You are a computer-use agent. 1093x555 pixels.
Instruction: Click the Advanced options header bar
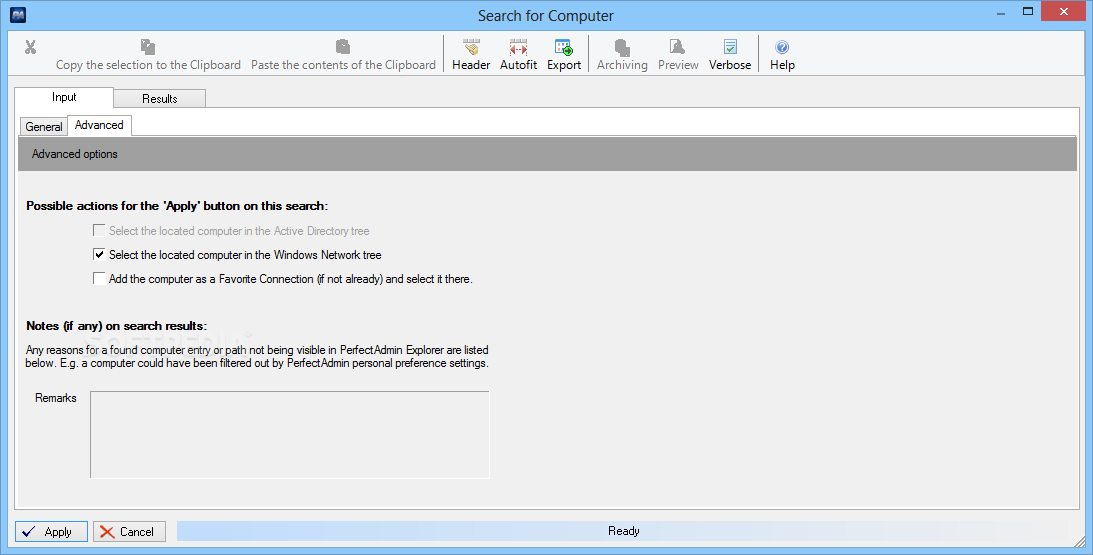point(547,154)
